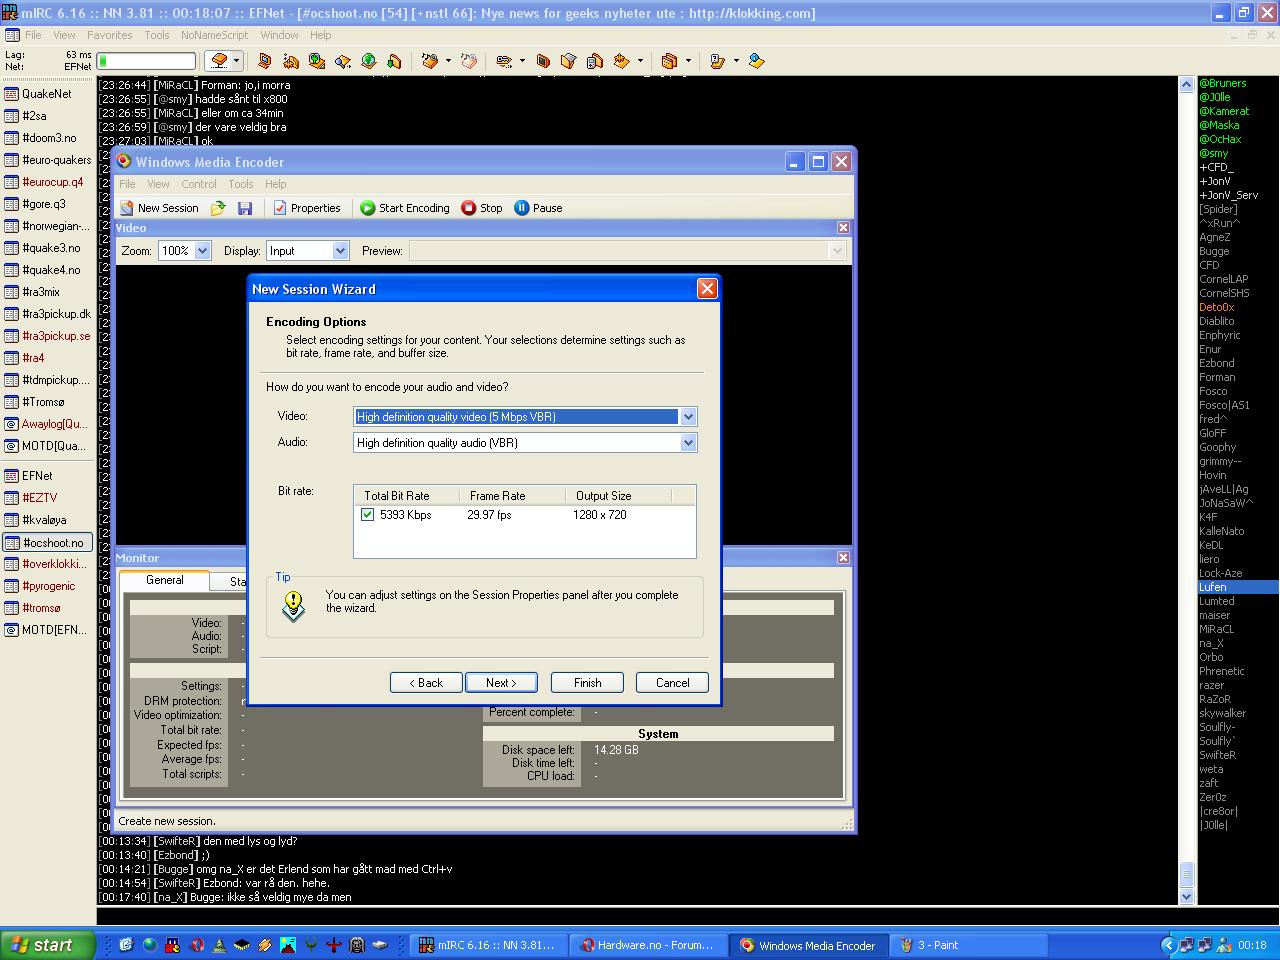Click the Show Desktop icon in quick launch
The height and width of the screenshot is (960, 1280).
click(x=126, y=945)
